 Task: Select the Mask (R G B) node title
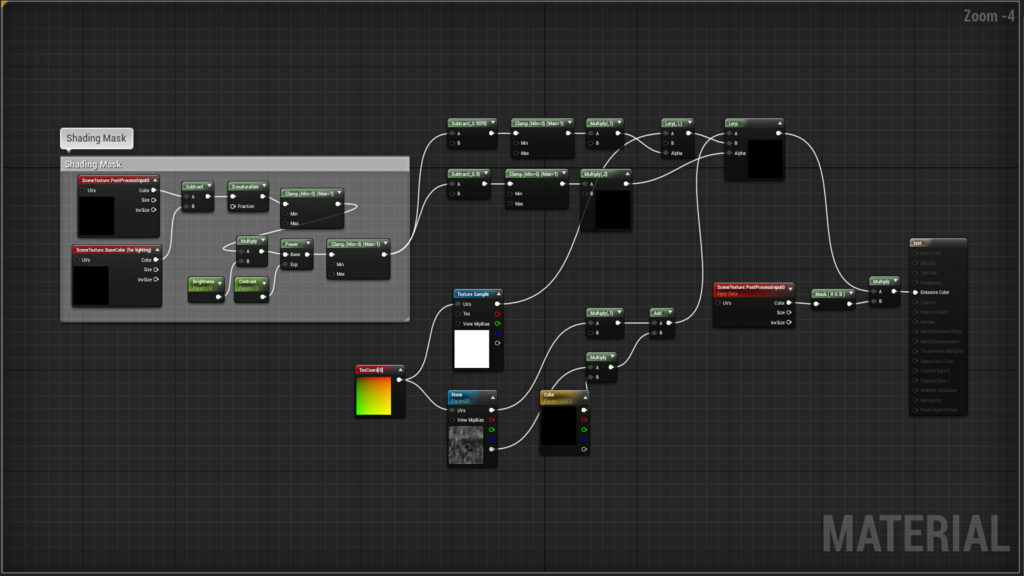(830, 294)
